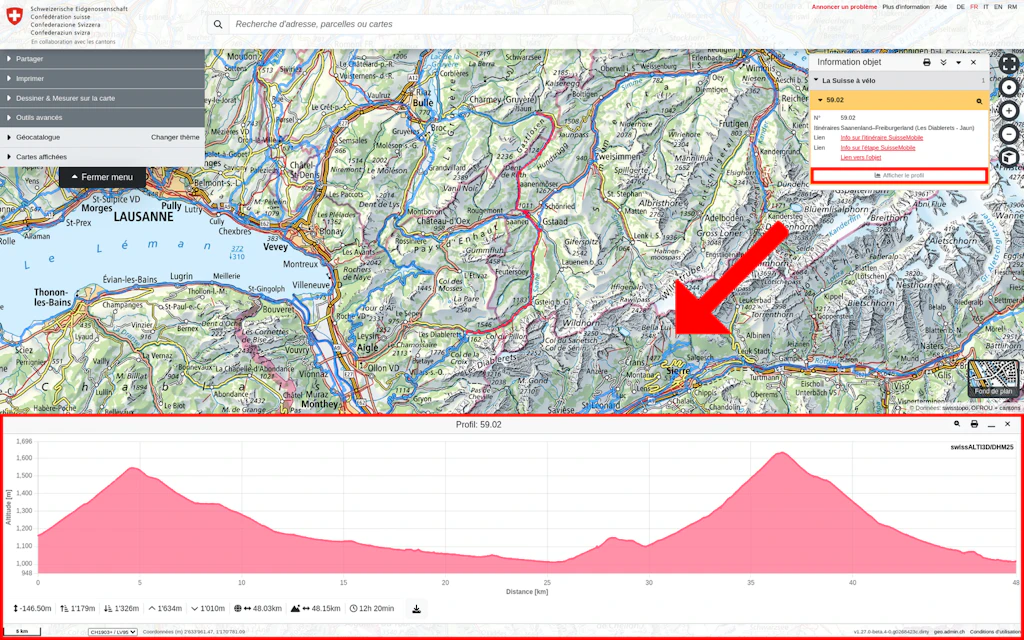Switch language to EN
Screen dimensions: 1024x640
click(x=999, y=7)
